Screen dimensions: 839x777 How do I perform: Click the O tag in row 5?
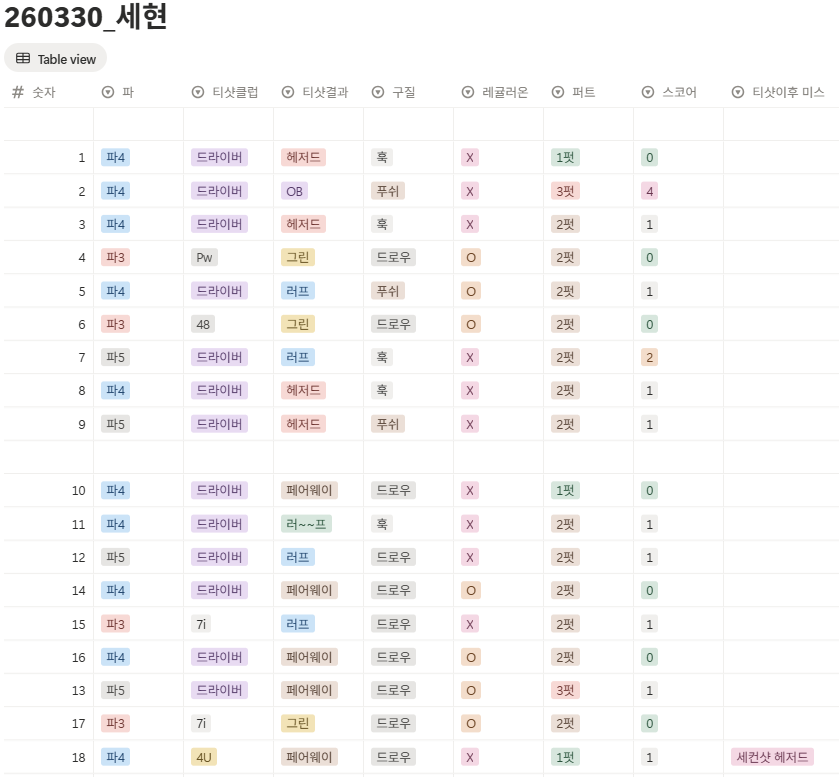pos(471,291)
